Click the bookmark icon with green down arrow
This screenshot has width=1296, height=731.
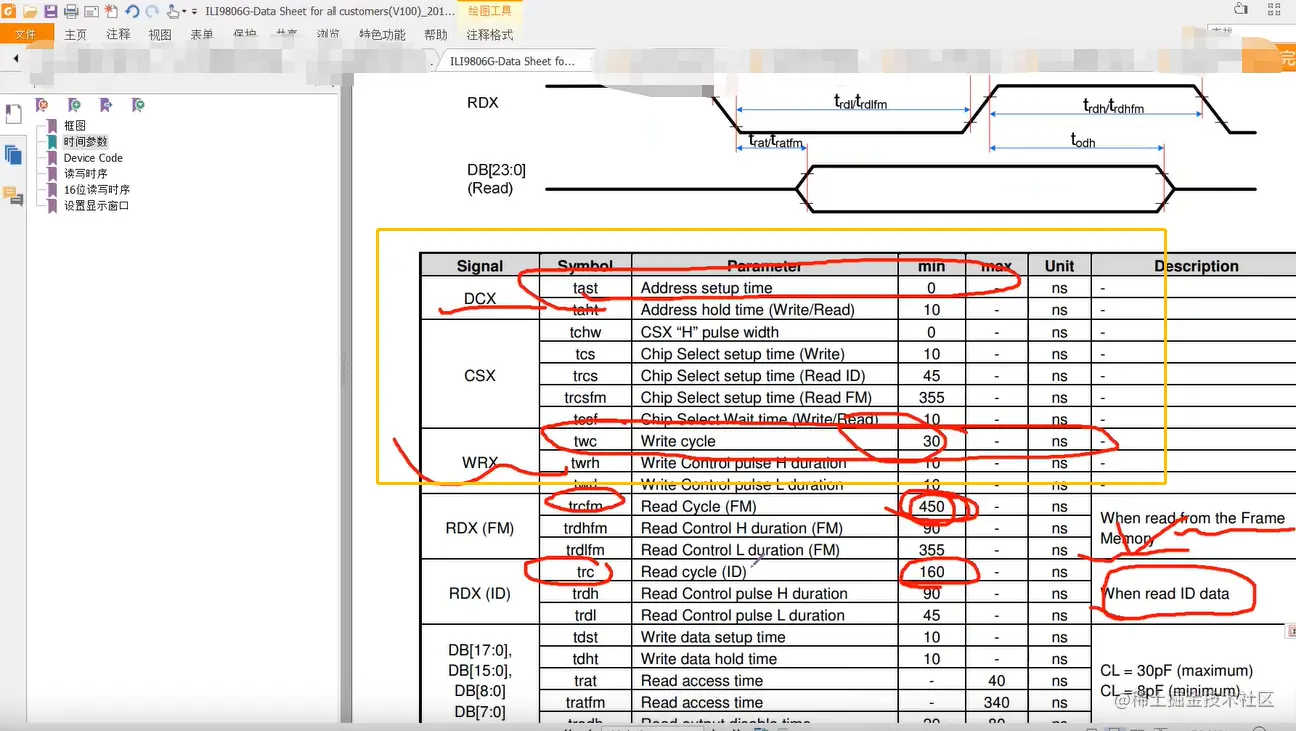tap(138, 105)
